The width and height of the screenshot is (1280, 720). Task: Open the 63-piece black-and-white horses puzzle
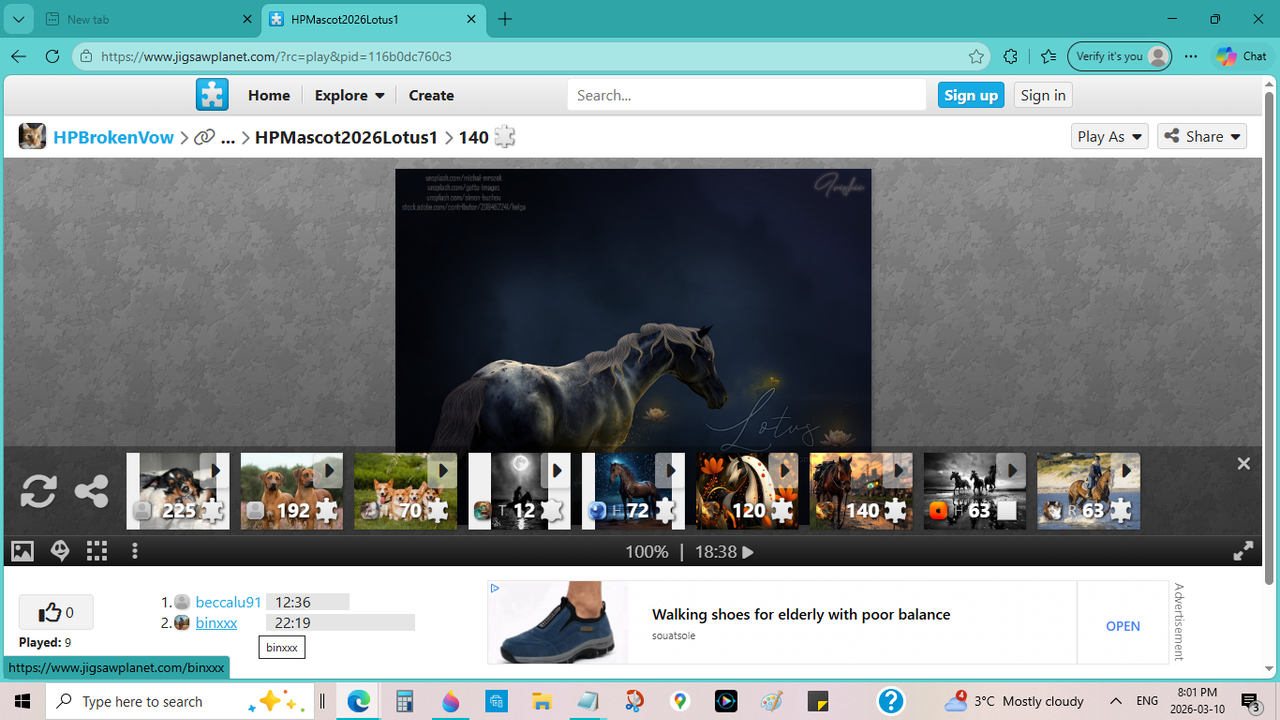click(x=975, y=491)
